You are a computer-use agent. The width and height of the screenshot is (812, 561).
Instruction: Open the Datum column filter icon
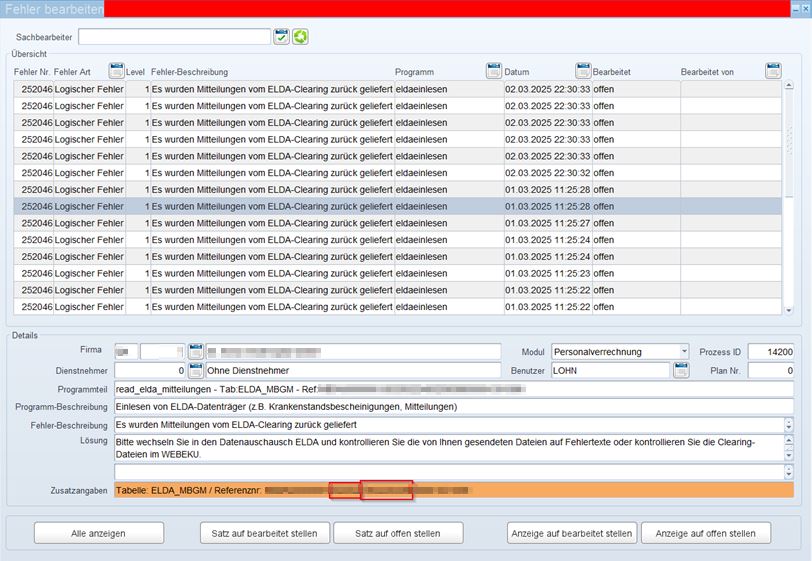[x=583, y=71]
